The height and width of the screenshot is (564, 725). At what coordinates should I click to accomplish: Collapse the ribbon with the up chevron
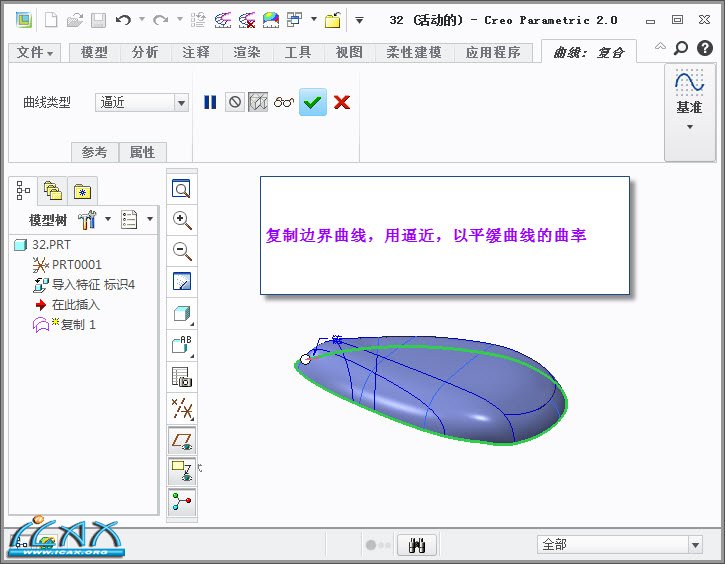pos(661,46)
